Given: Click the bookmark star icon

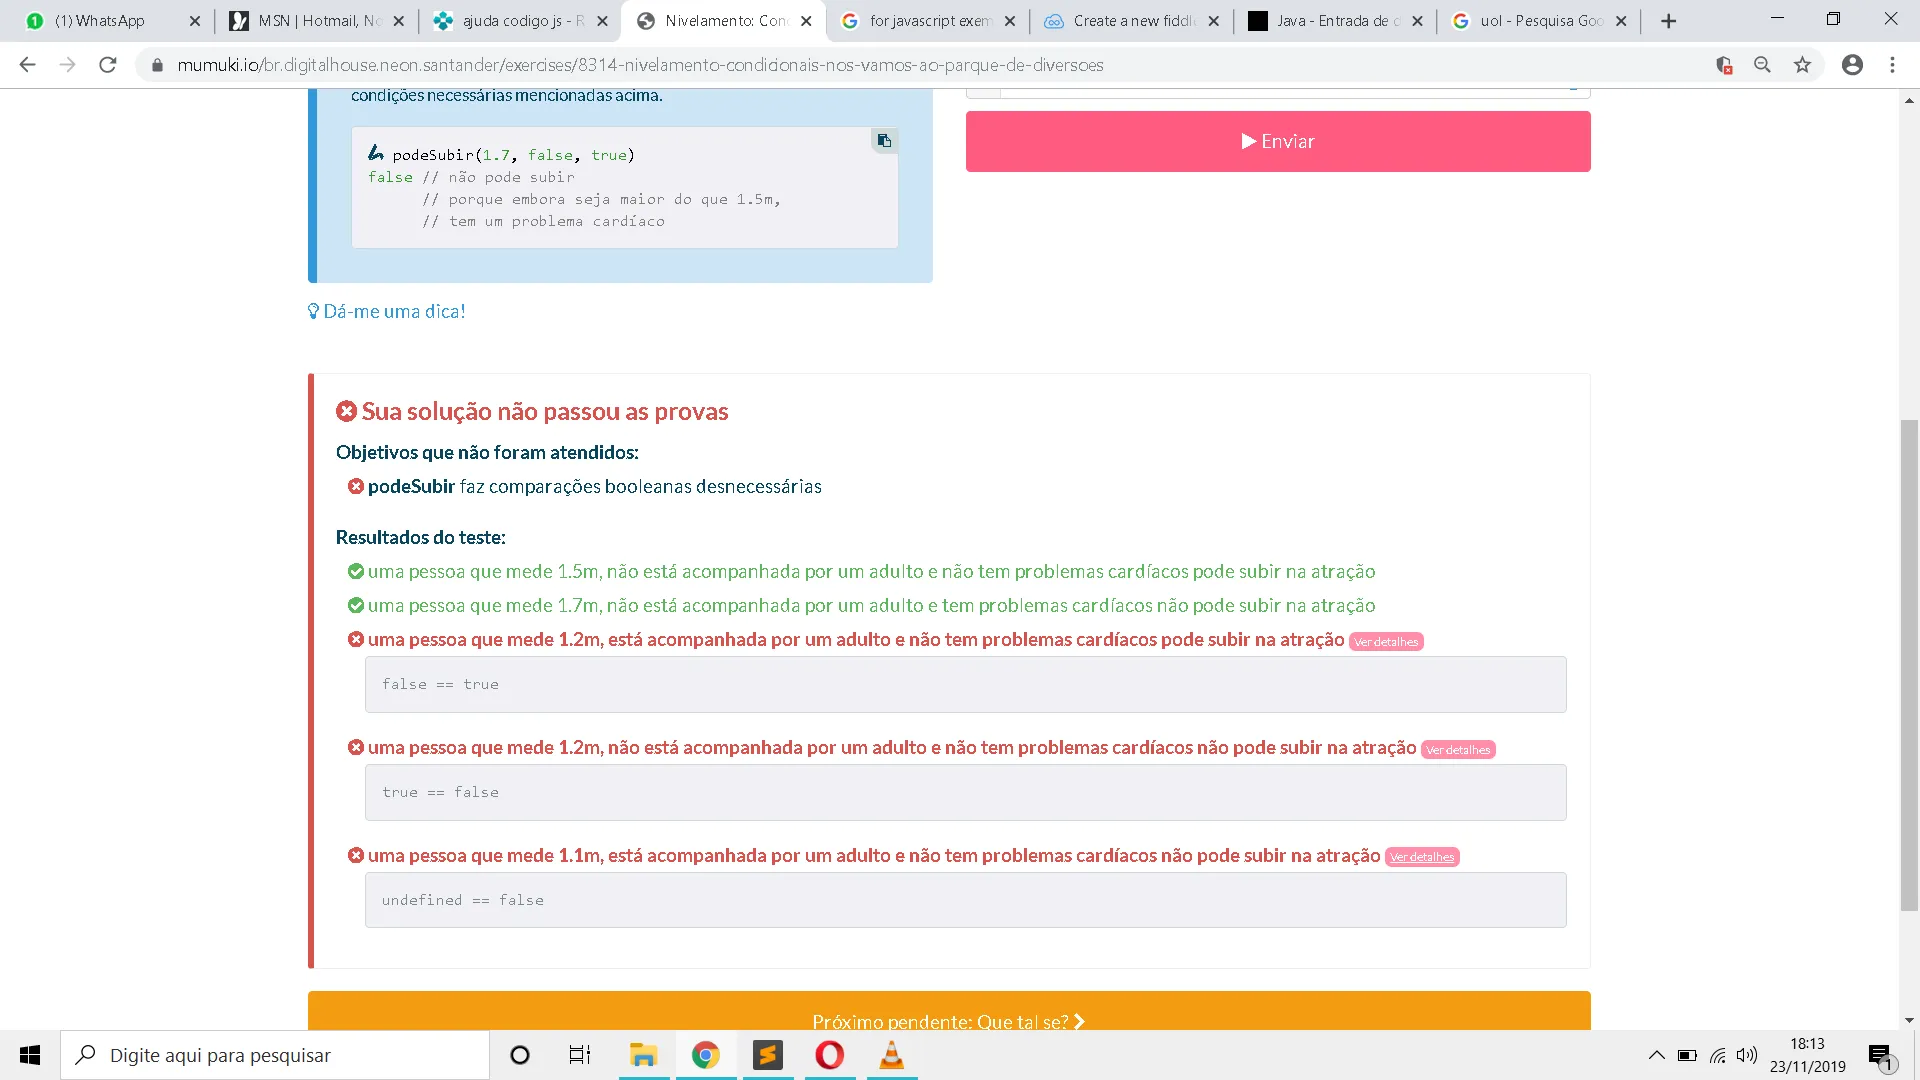Looking at the screenshot, I should pos(1802,65).
